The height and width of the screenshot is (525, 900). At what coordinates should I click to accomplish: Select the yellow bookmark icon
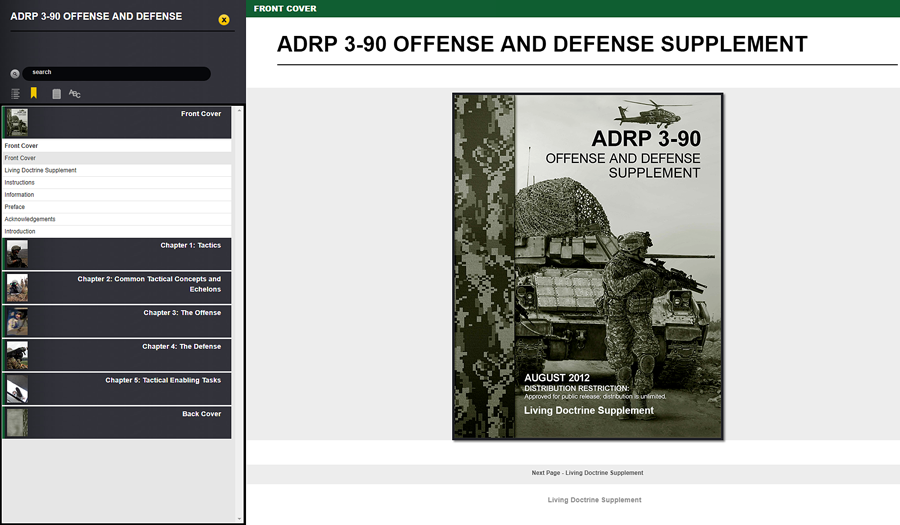34,93
